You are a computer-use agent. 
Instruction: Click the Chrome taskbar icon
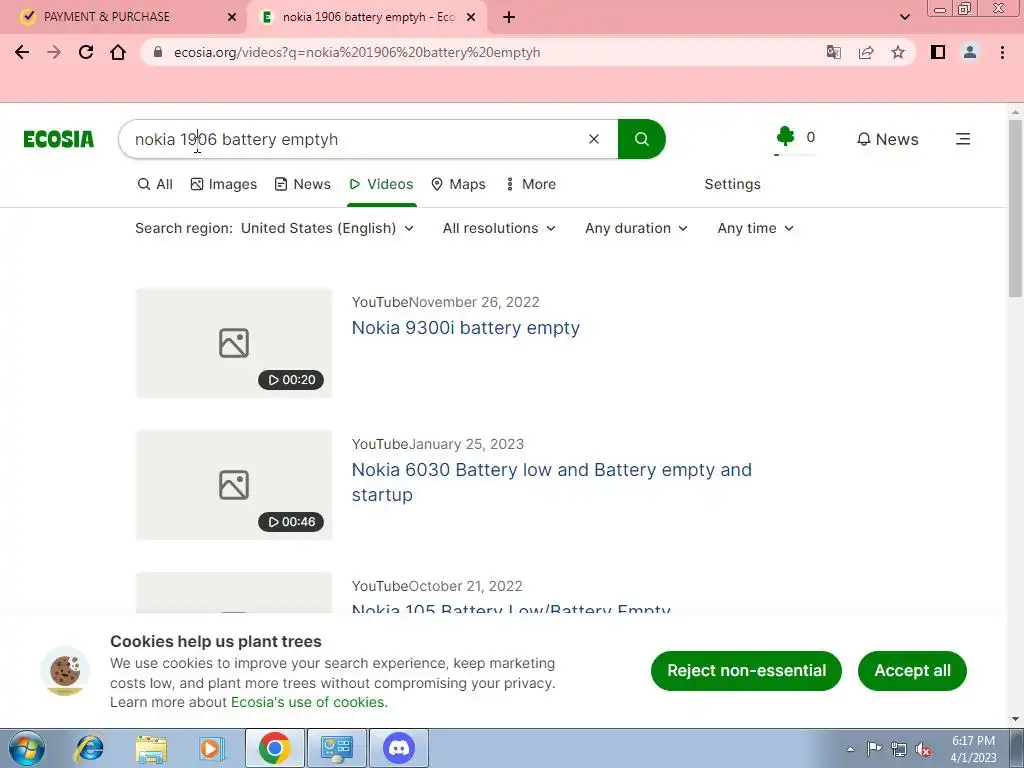(x=274, y=748)
